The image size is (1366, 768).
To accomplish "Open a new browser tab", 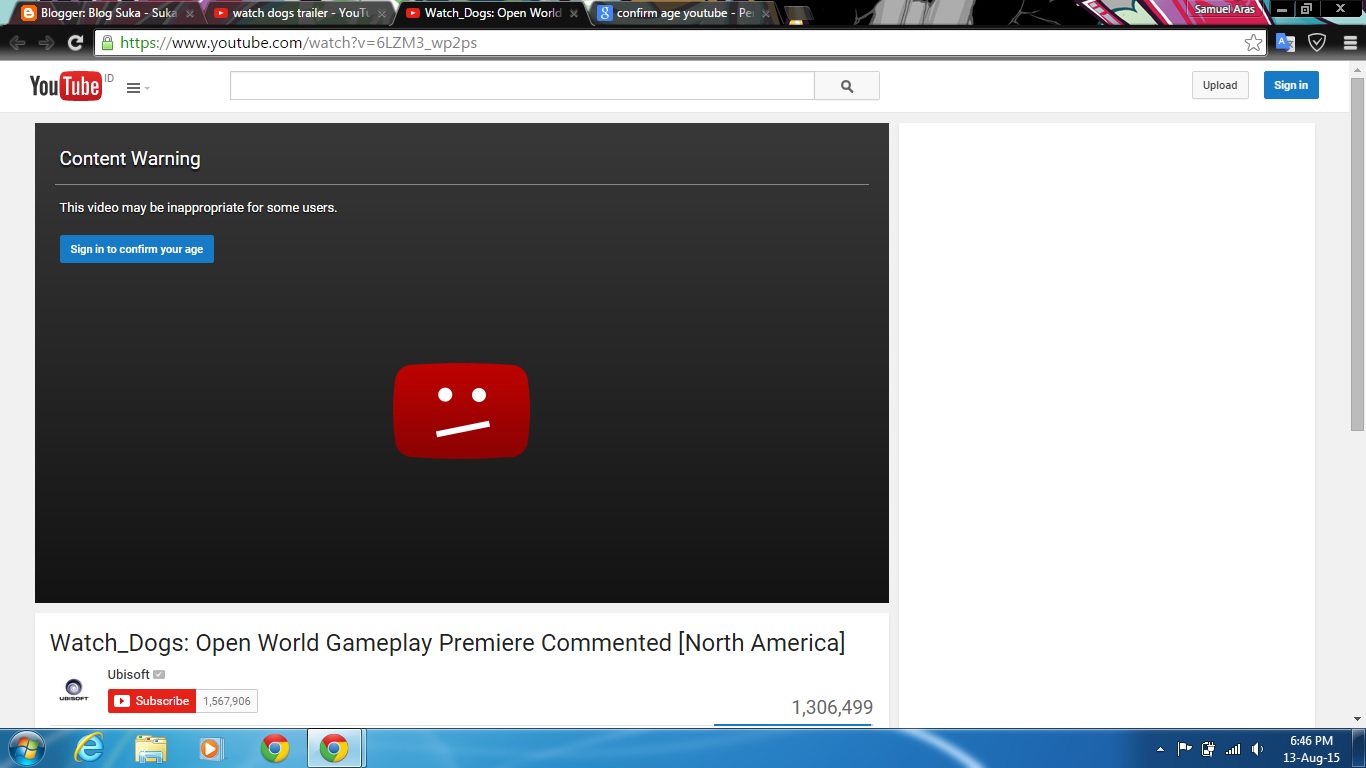I will [x=798, y=14].
